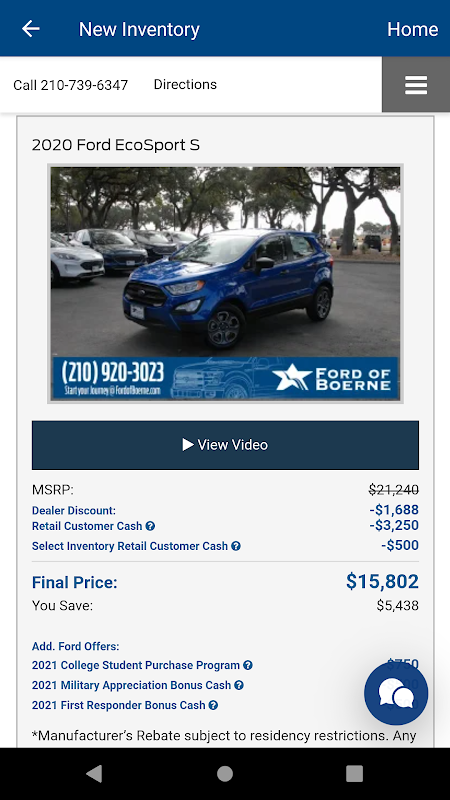Screen dimensions: 450x800
Task: Open 2021 Military Appreciation Bonus Cash link
Action: [131, 685]
